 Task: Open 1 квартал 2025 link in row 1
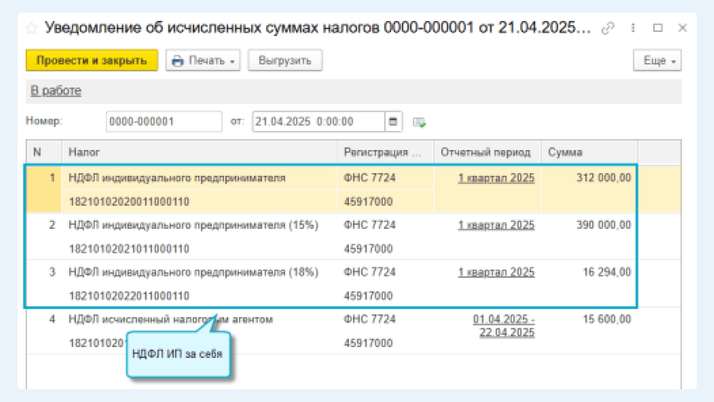(x=496, y=178)
